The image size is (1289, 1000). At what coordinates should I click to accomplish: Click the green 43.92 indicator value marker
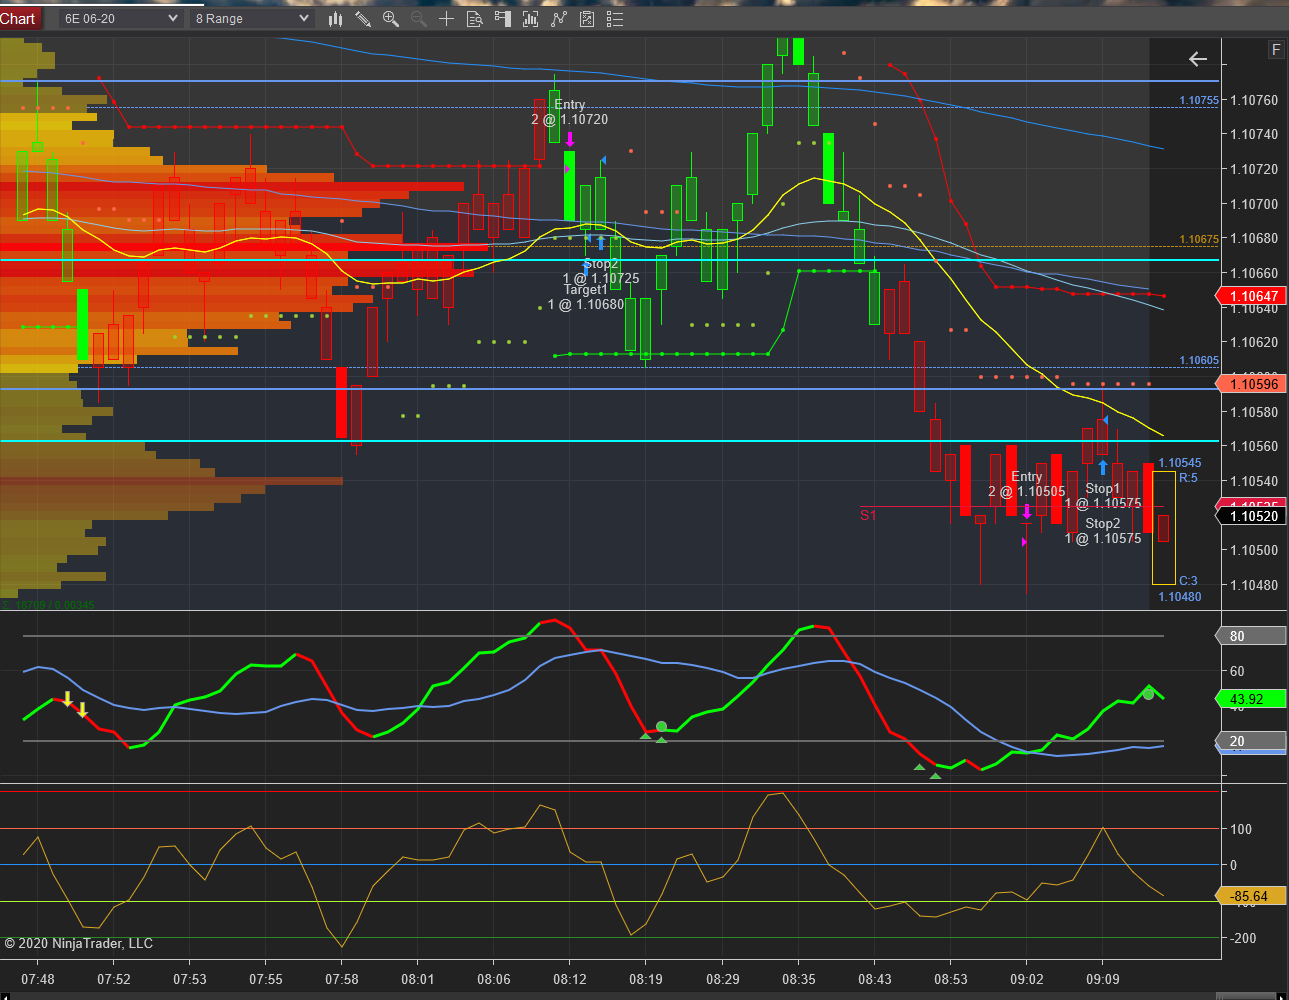click(x=1250, y=699)
